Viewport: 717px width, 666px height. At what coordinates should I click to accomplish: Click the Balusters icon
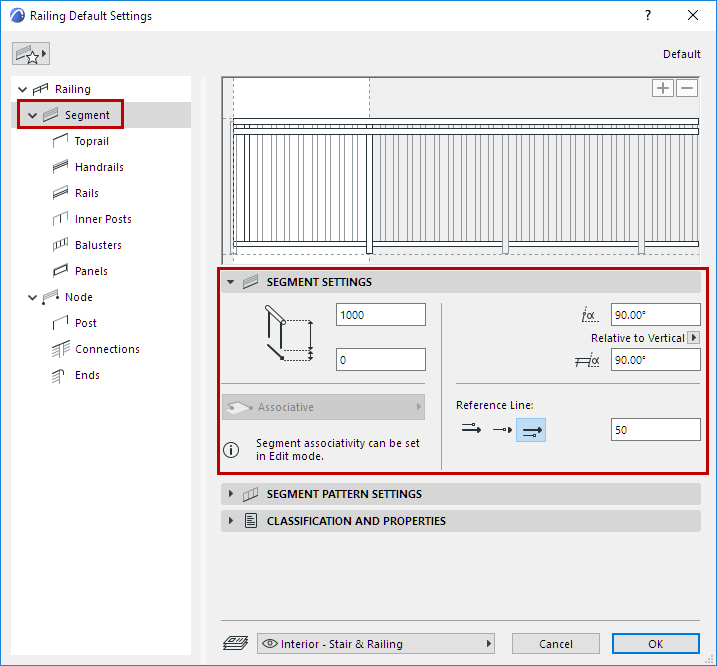click(60, 245)
